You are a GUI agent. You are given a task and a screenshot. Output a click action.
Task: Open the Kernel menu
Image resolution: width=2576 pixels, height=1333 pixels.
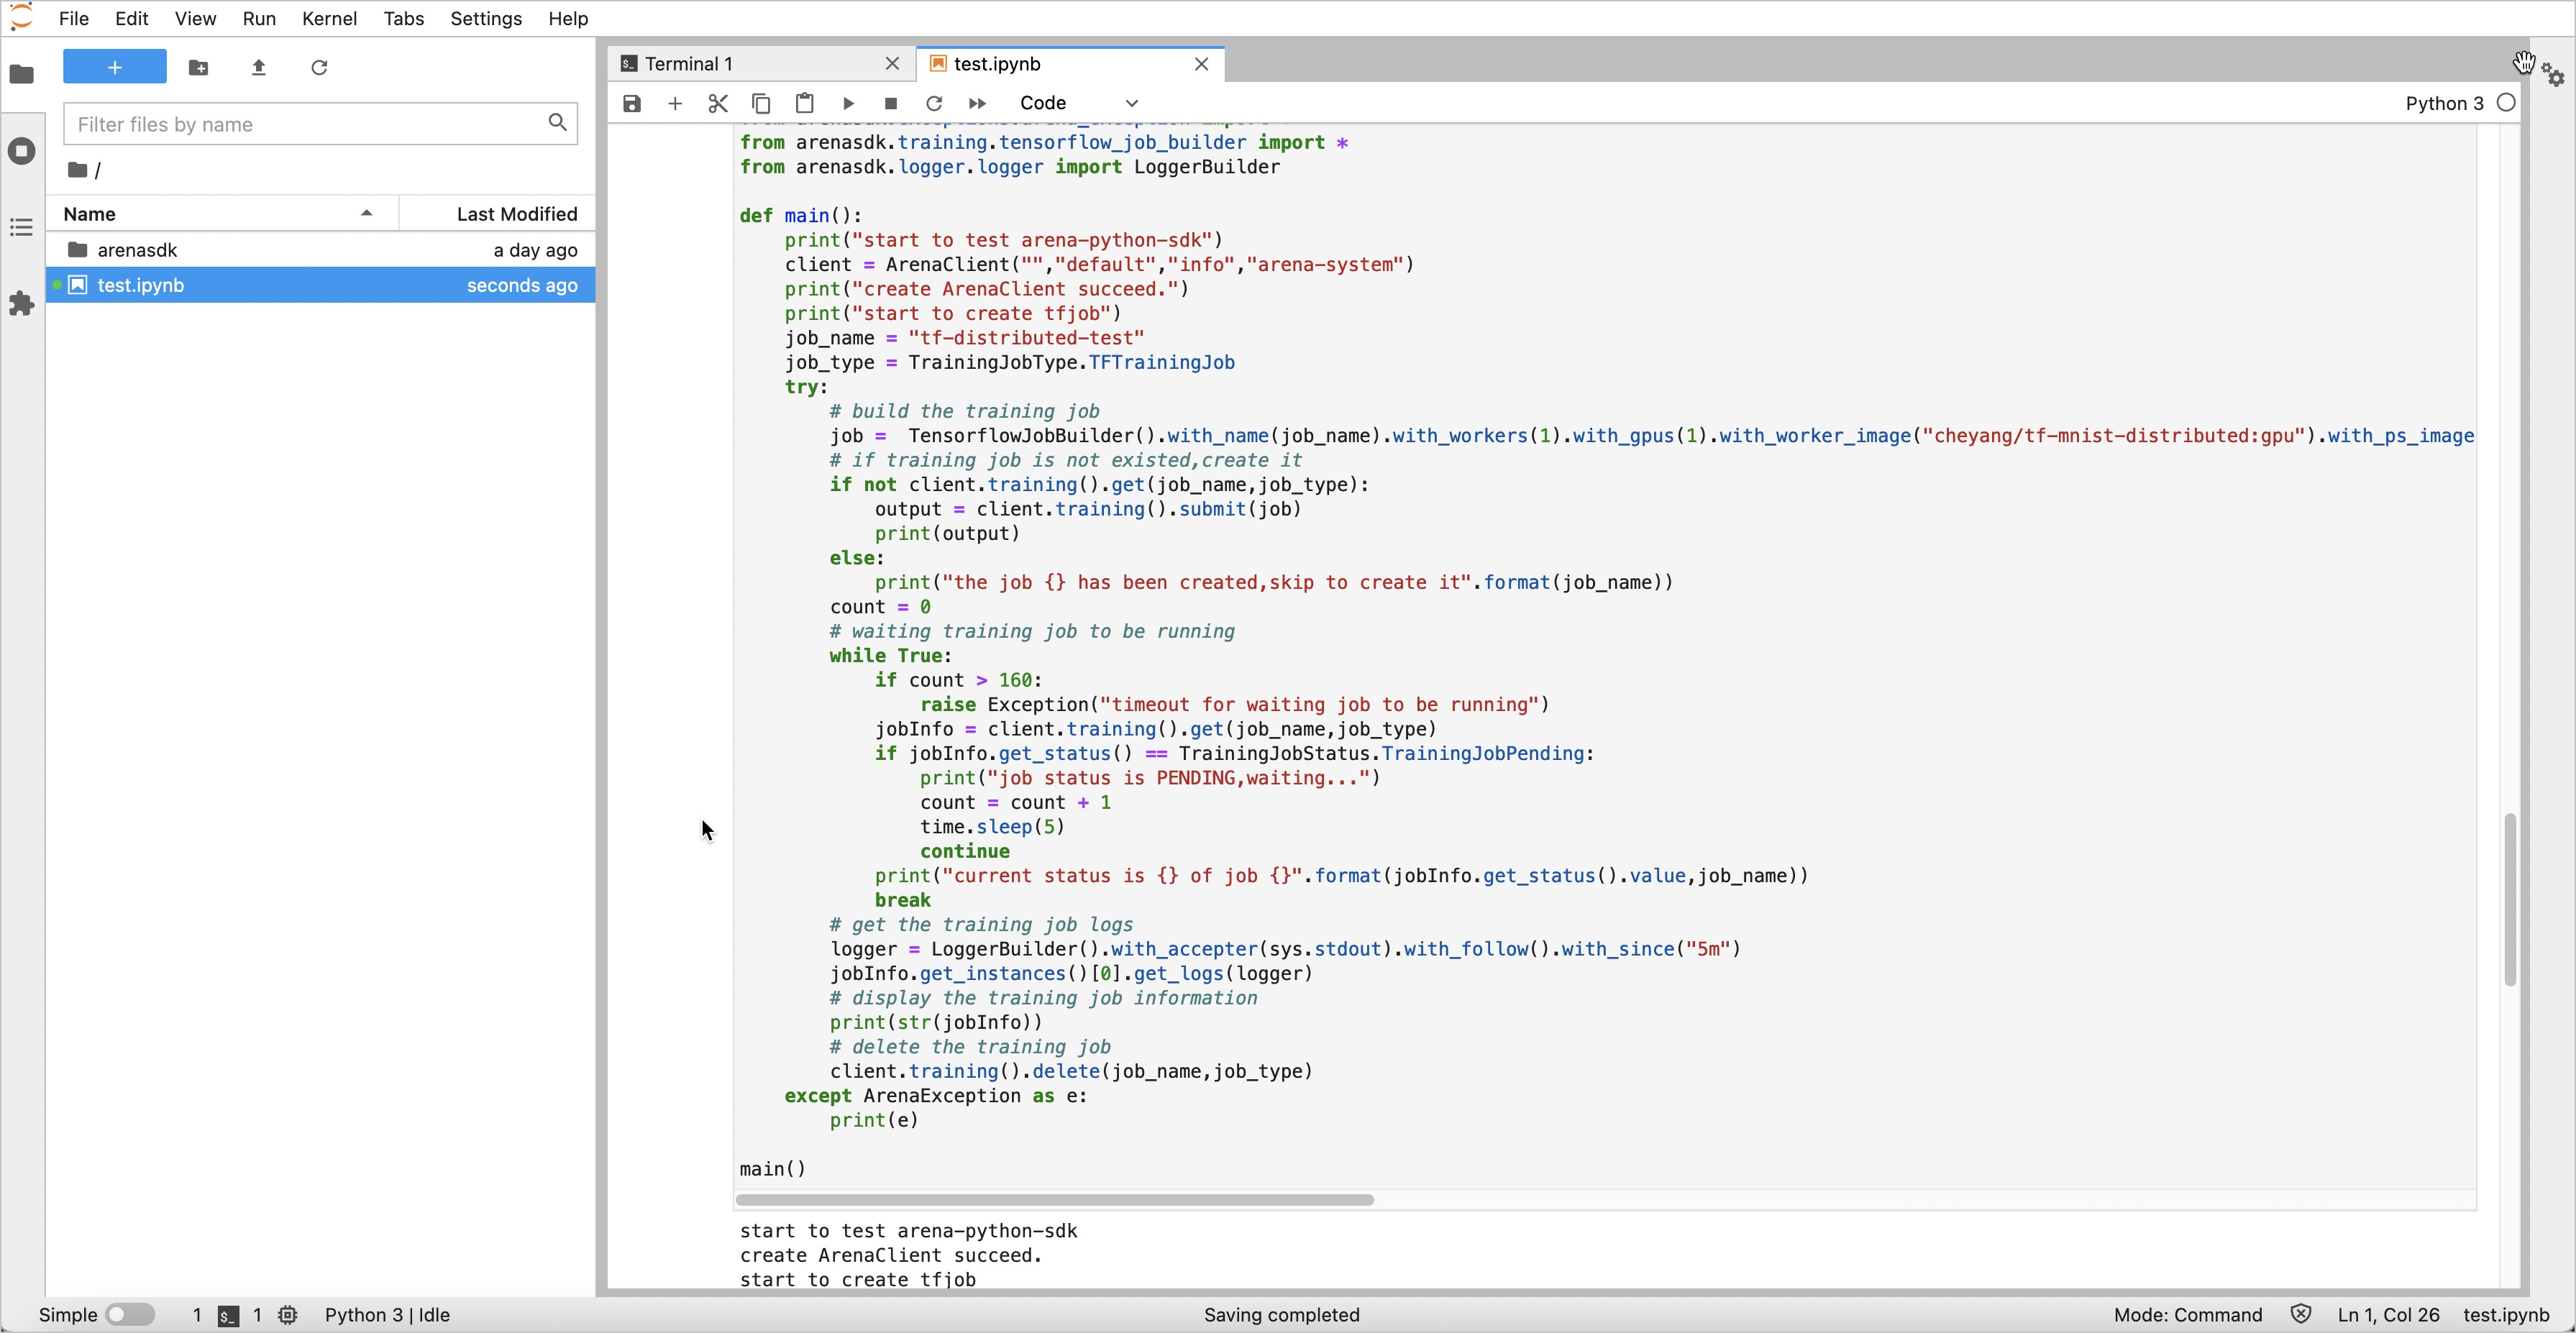329,18
